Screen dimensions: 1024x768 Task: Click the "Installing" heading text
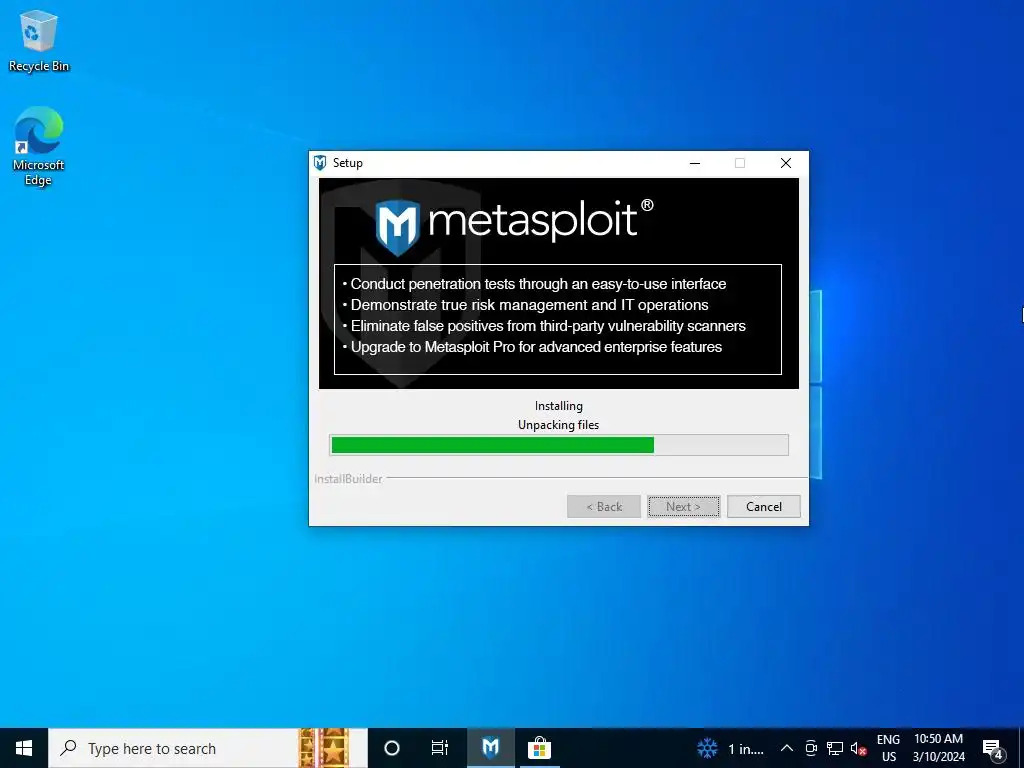click(x=558, y=406)
